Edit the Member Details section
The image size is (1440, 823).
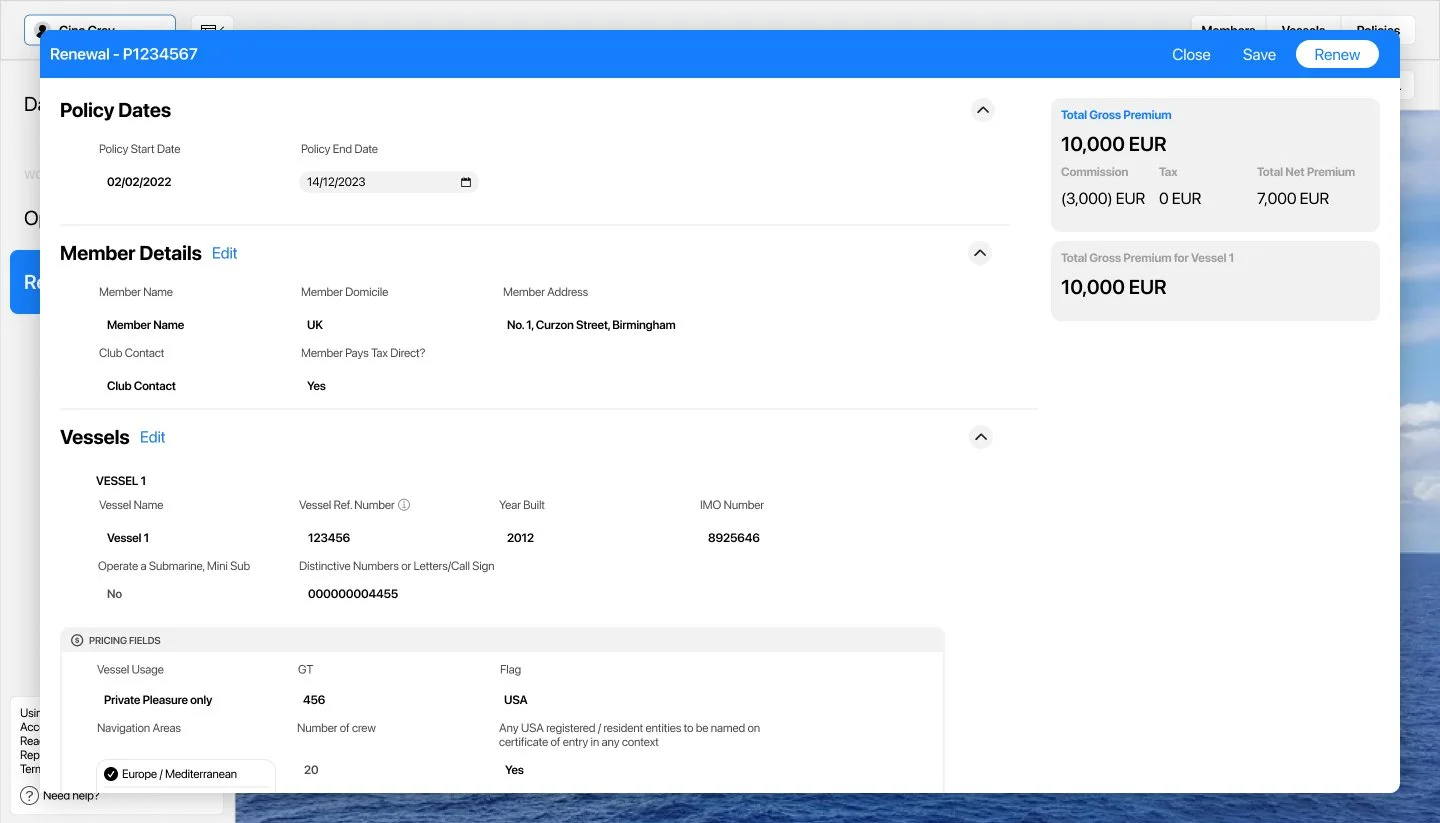pos(224,253)
